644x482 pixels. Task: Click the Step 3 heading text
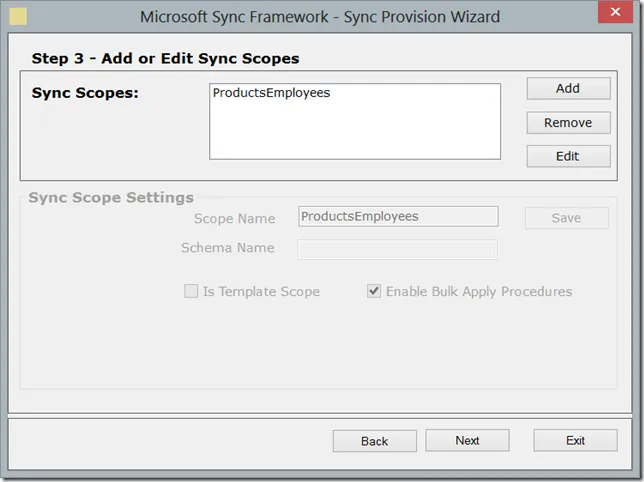coord(165,59)
